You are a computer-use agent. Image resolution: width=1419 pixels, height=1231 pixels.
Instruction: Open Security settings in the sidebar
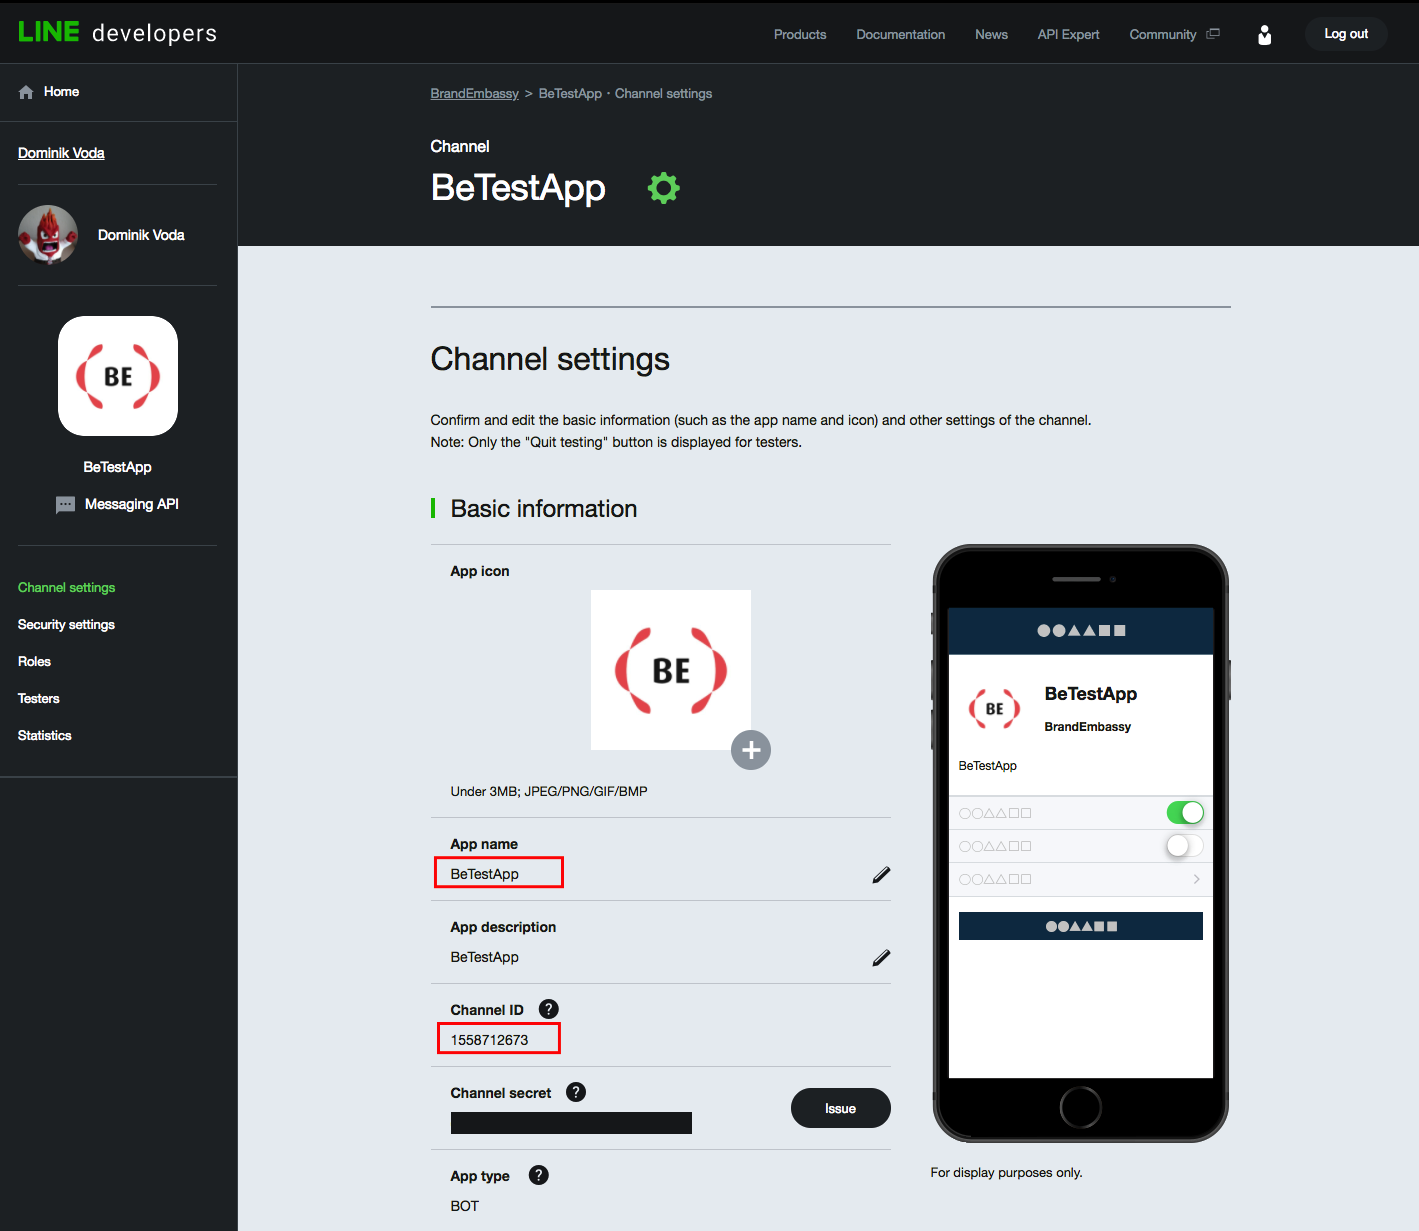click(66, 624)
